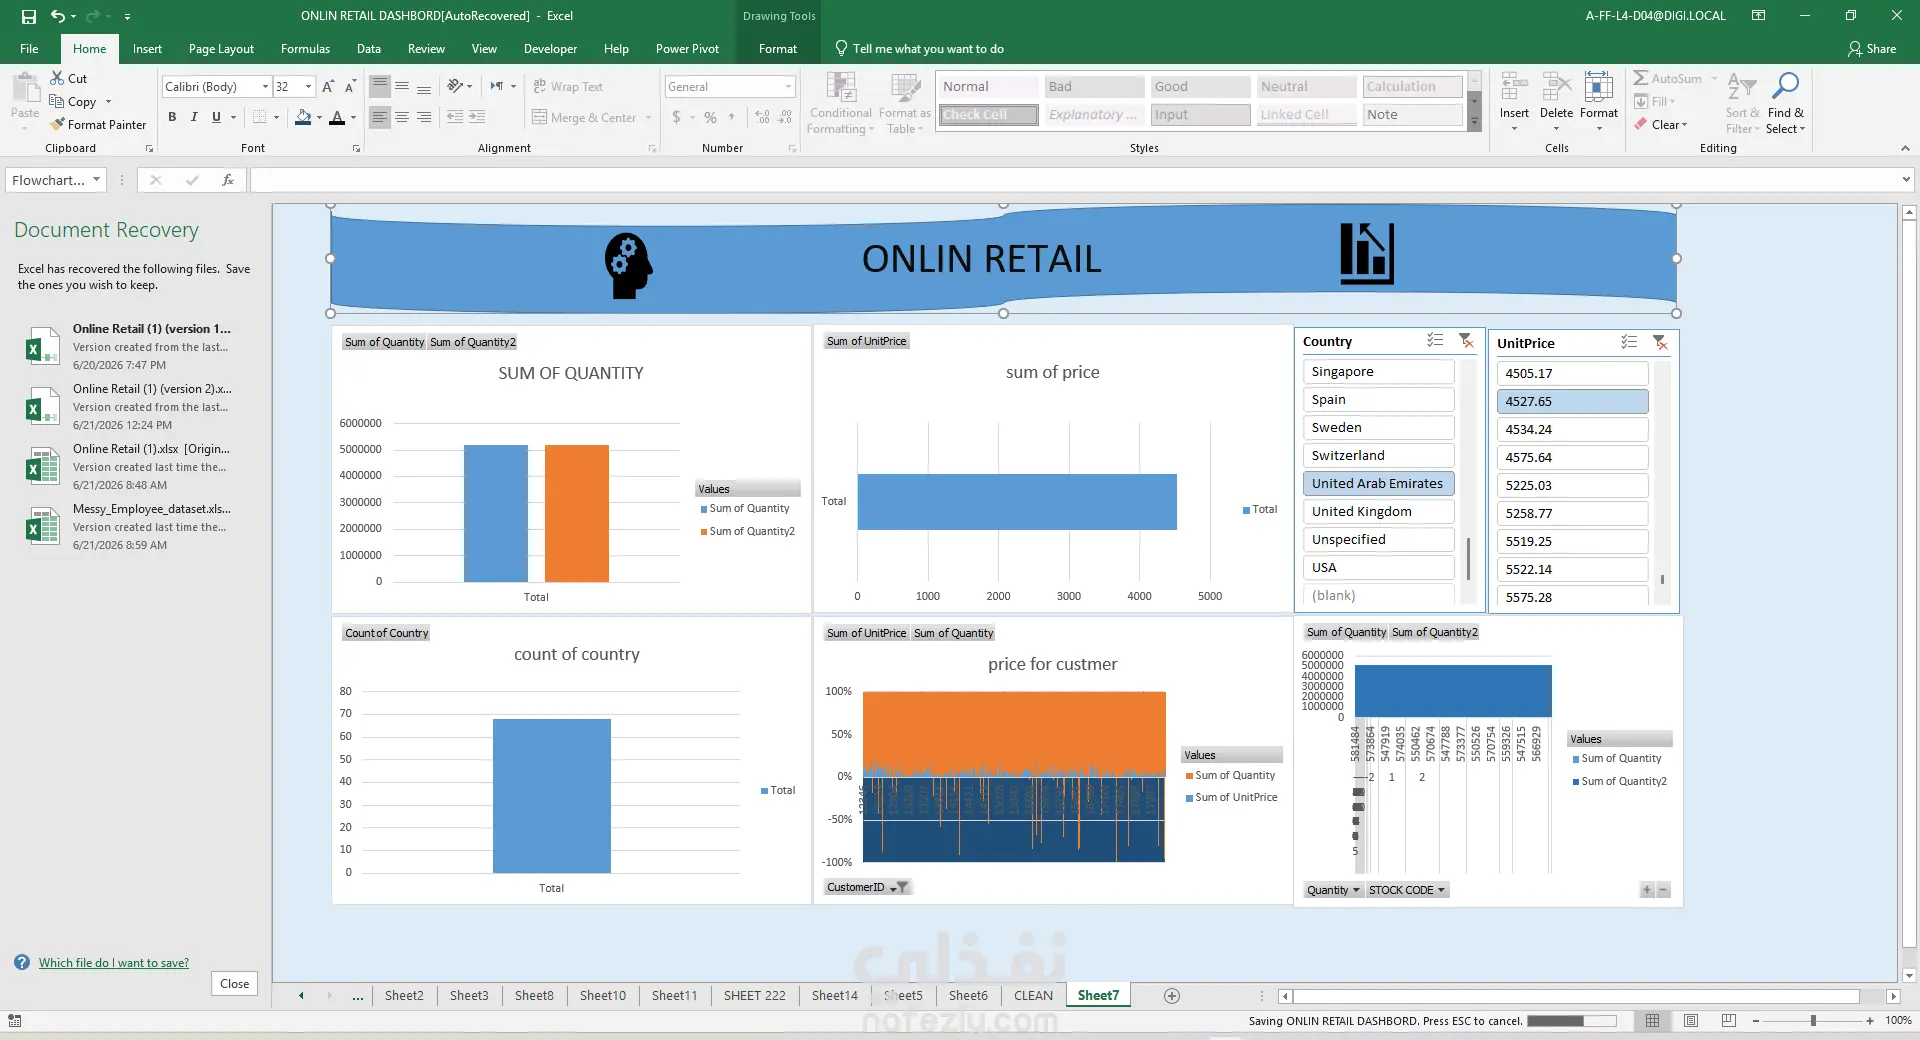
Task: Apply center horizontal alignment
Action: pyautogui.click(x=402, y=117)
